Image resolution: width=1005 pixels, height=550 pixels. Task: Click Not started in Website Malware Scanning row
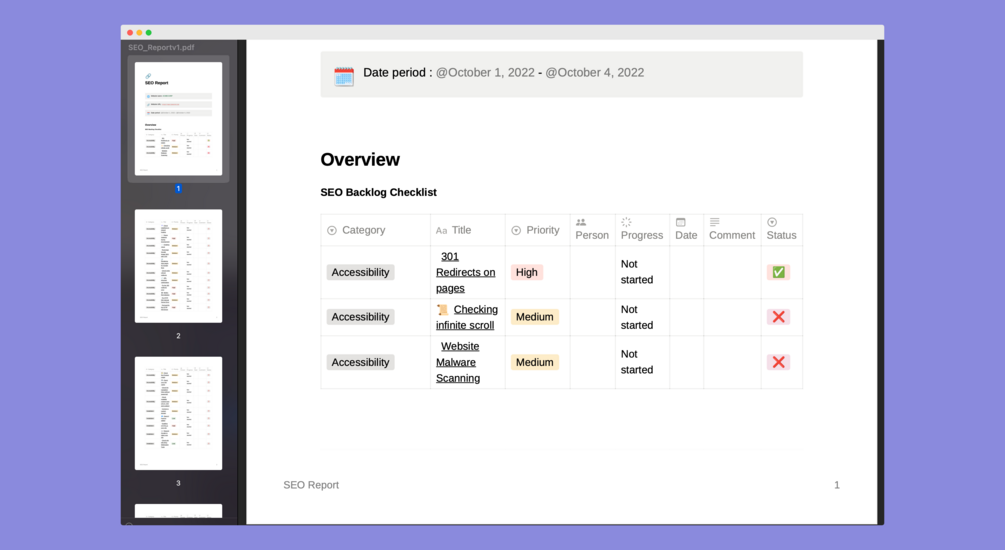tap(637, 362)
